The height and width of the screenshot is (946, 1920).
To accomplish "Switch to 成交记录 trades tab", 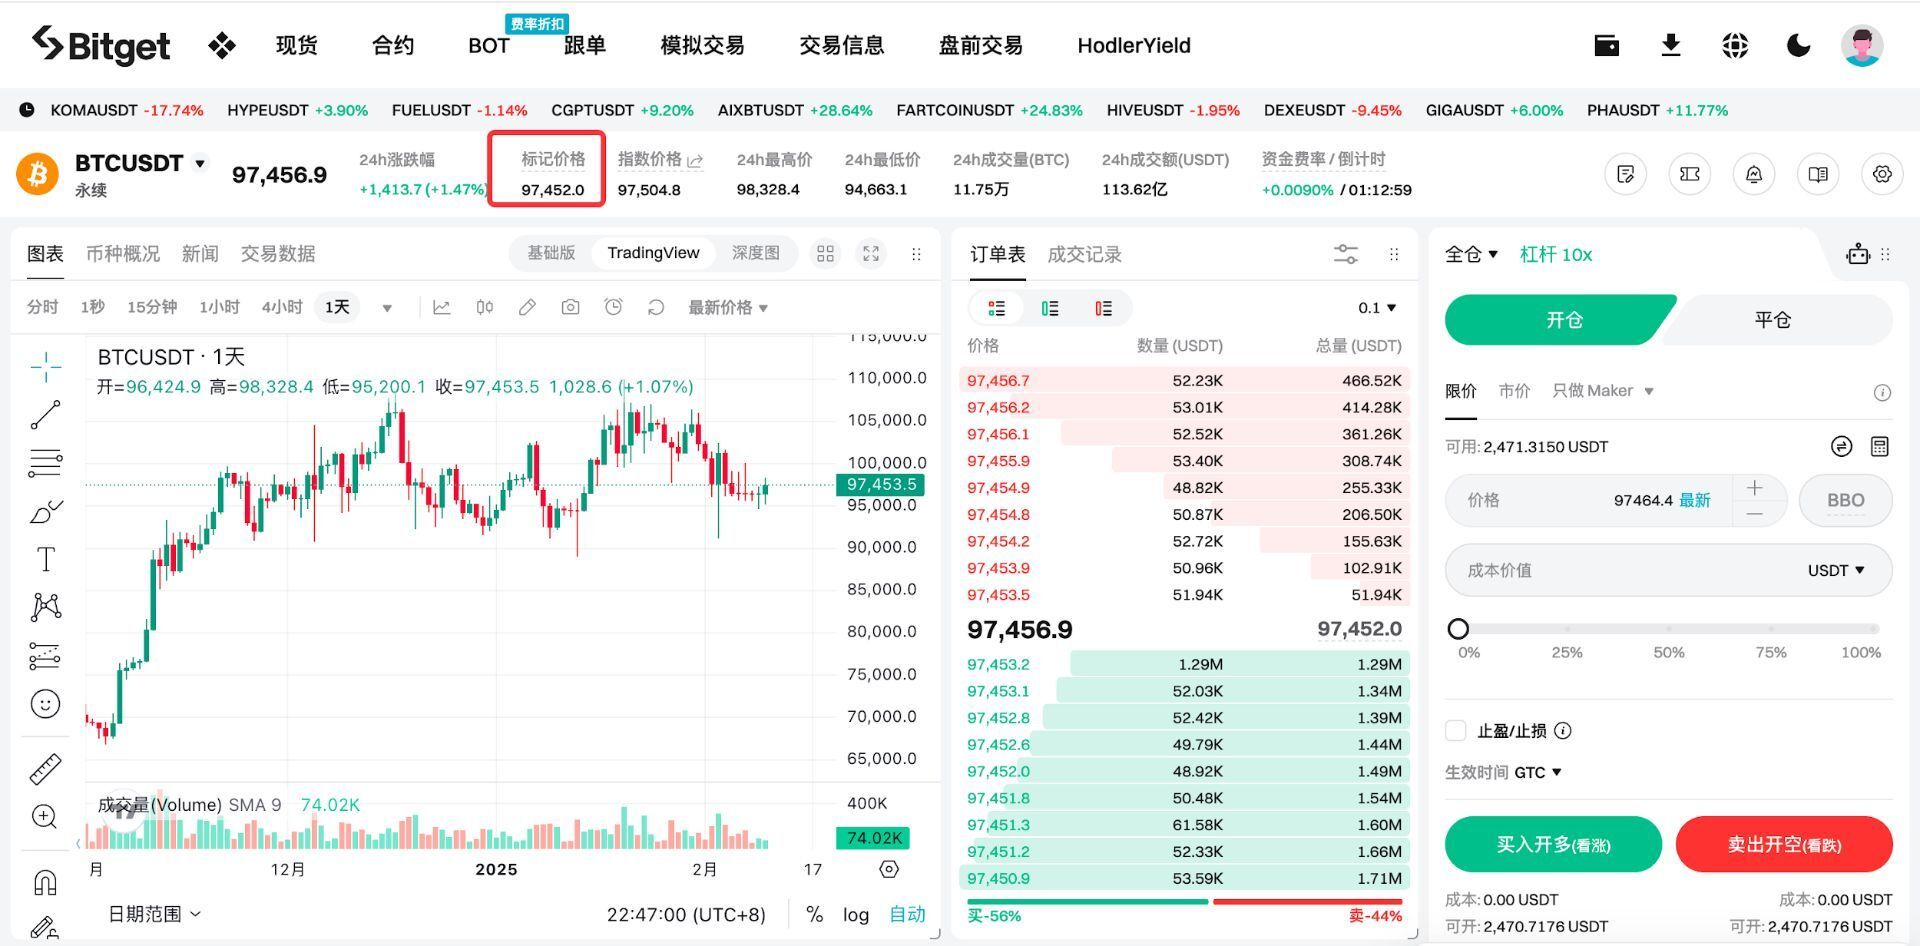I will coord(1084,254).
